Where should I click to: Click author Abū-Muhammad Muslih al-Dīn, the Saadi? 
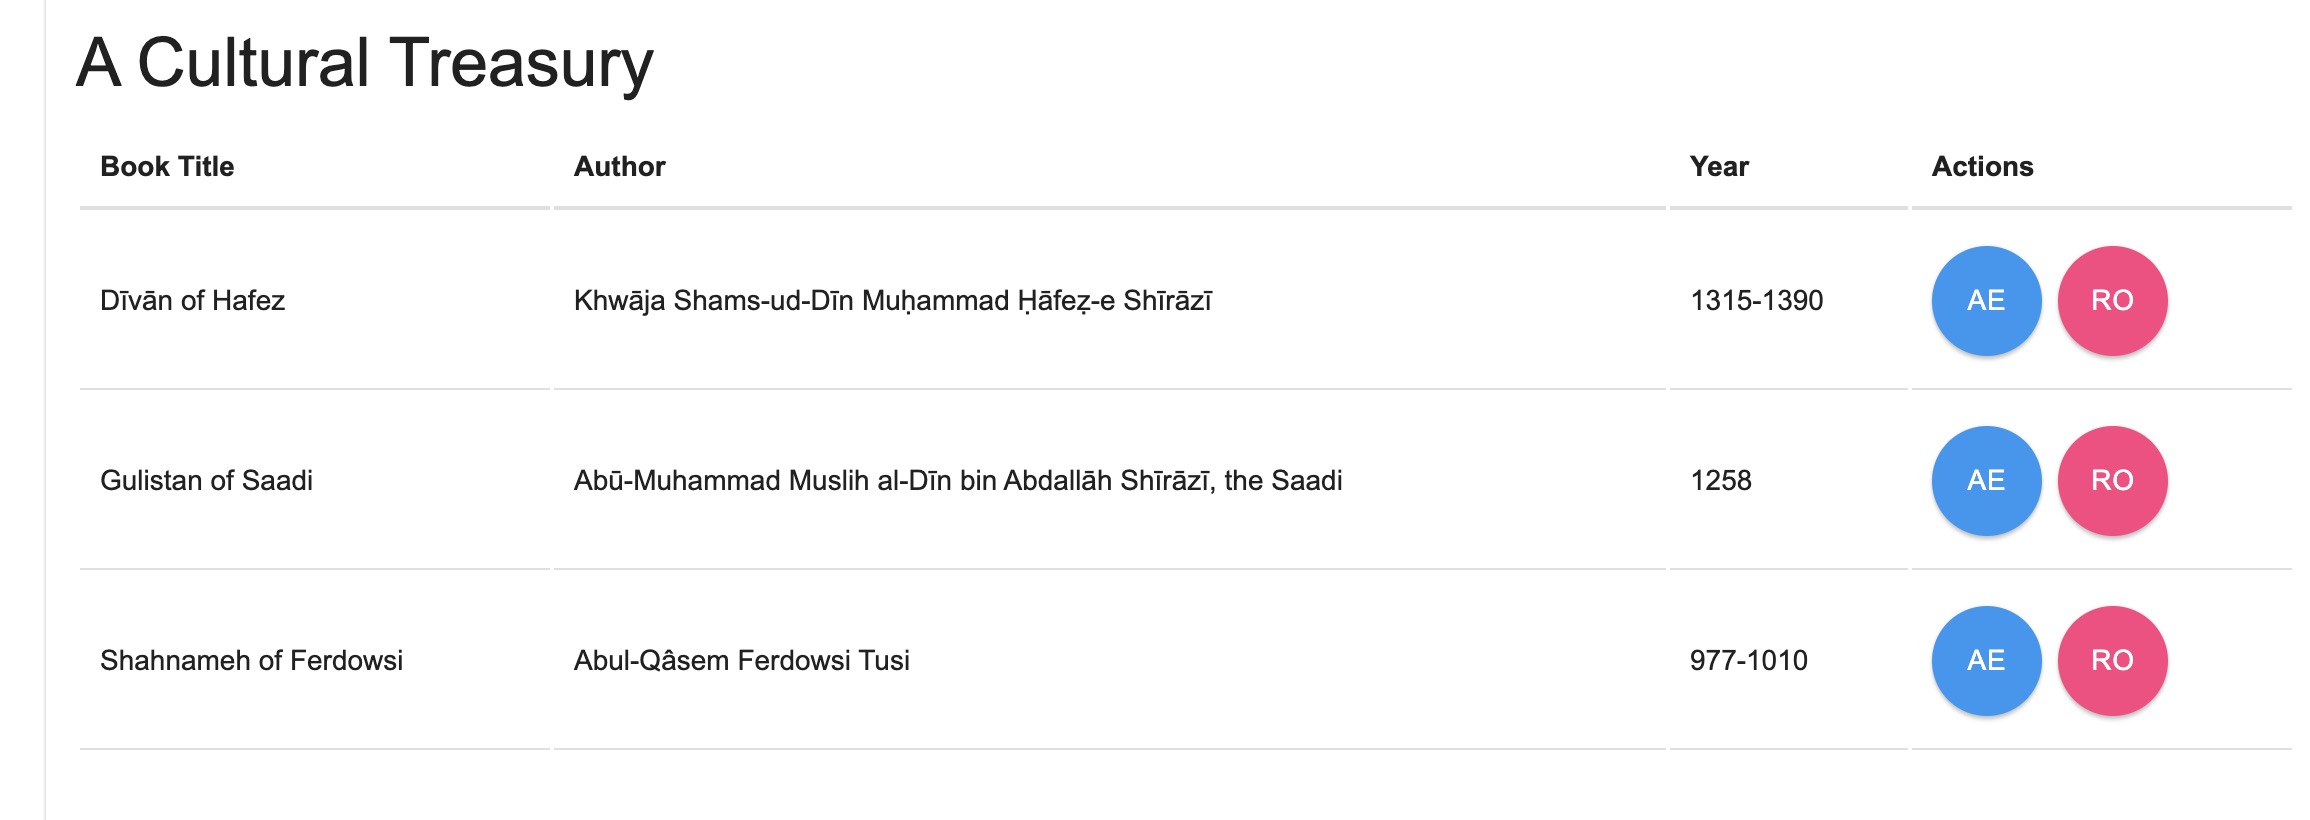pos(958,480)
